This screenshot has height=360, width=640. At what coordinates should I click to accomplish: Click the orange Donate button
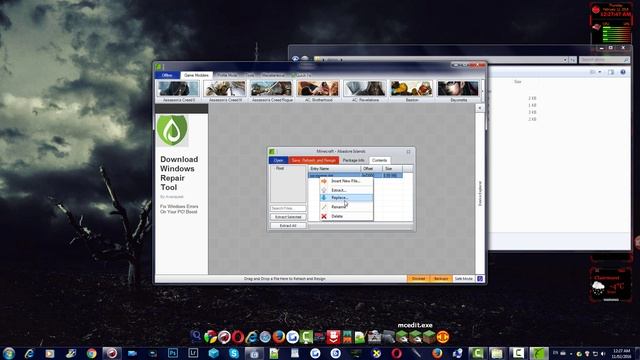[418, 279]
